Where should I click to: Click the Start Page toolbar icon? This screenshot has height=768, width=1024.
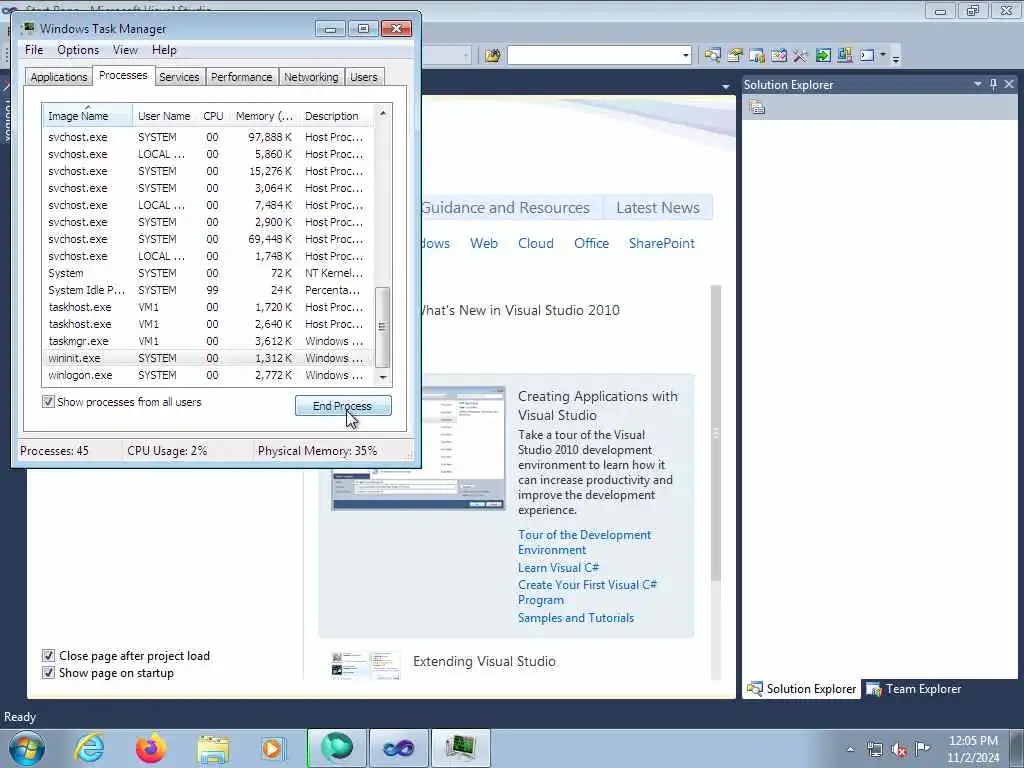pos(823,56)
